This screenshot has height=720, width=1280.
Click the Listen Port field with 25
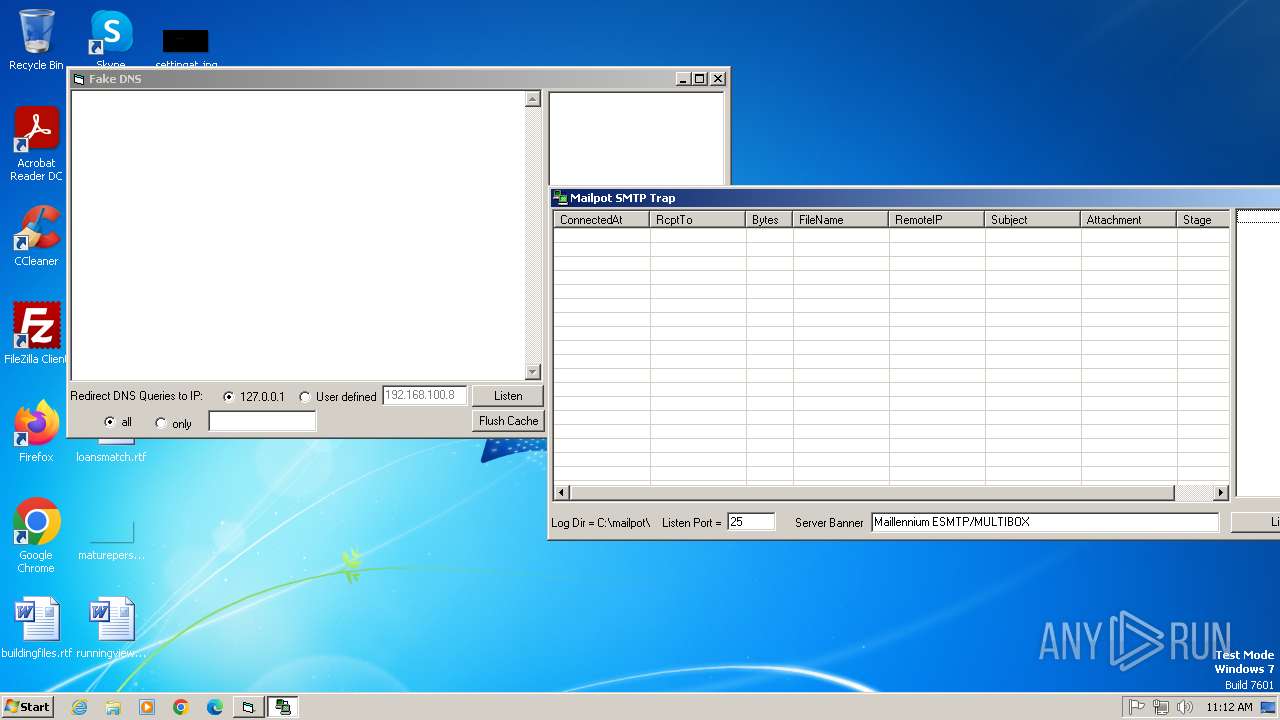(x=751, y=522)
